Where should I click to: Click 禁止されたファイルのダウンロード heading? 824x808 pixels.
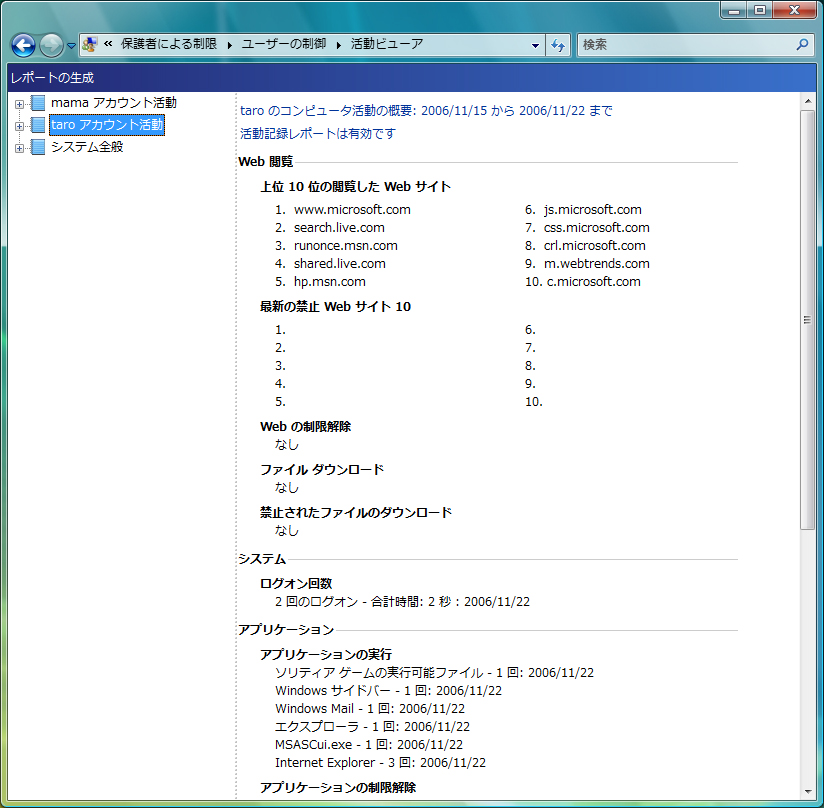[356, 513]
